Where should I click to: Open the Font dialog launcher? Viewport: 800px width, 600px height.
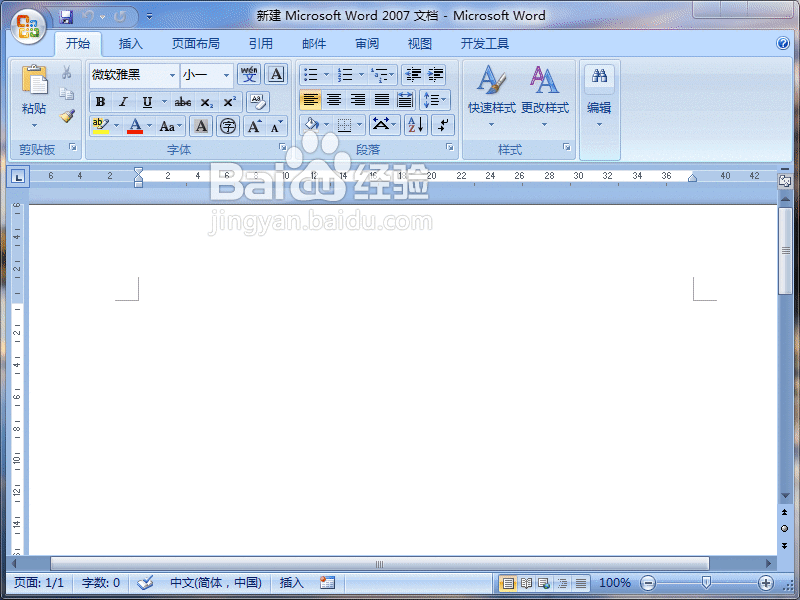coord(282,147)
